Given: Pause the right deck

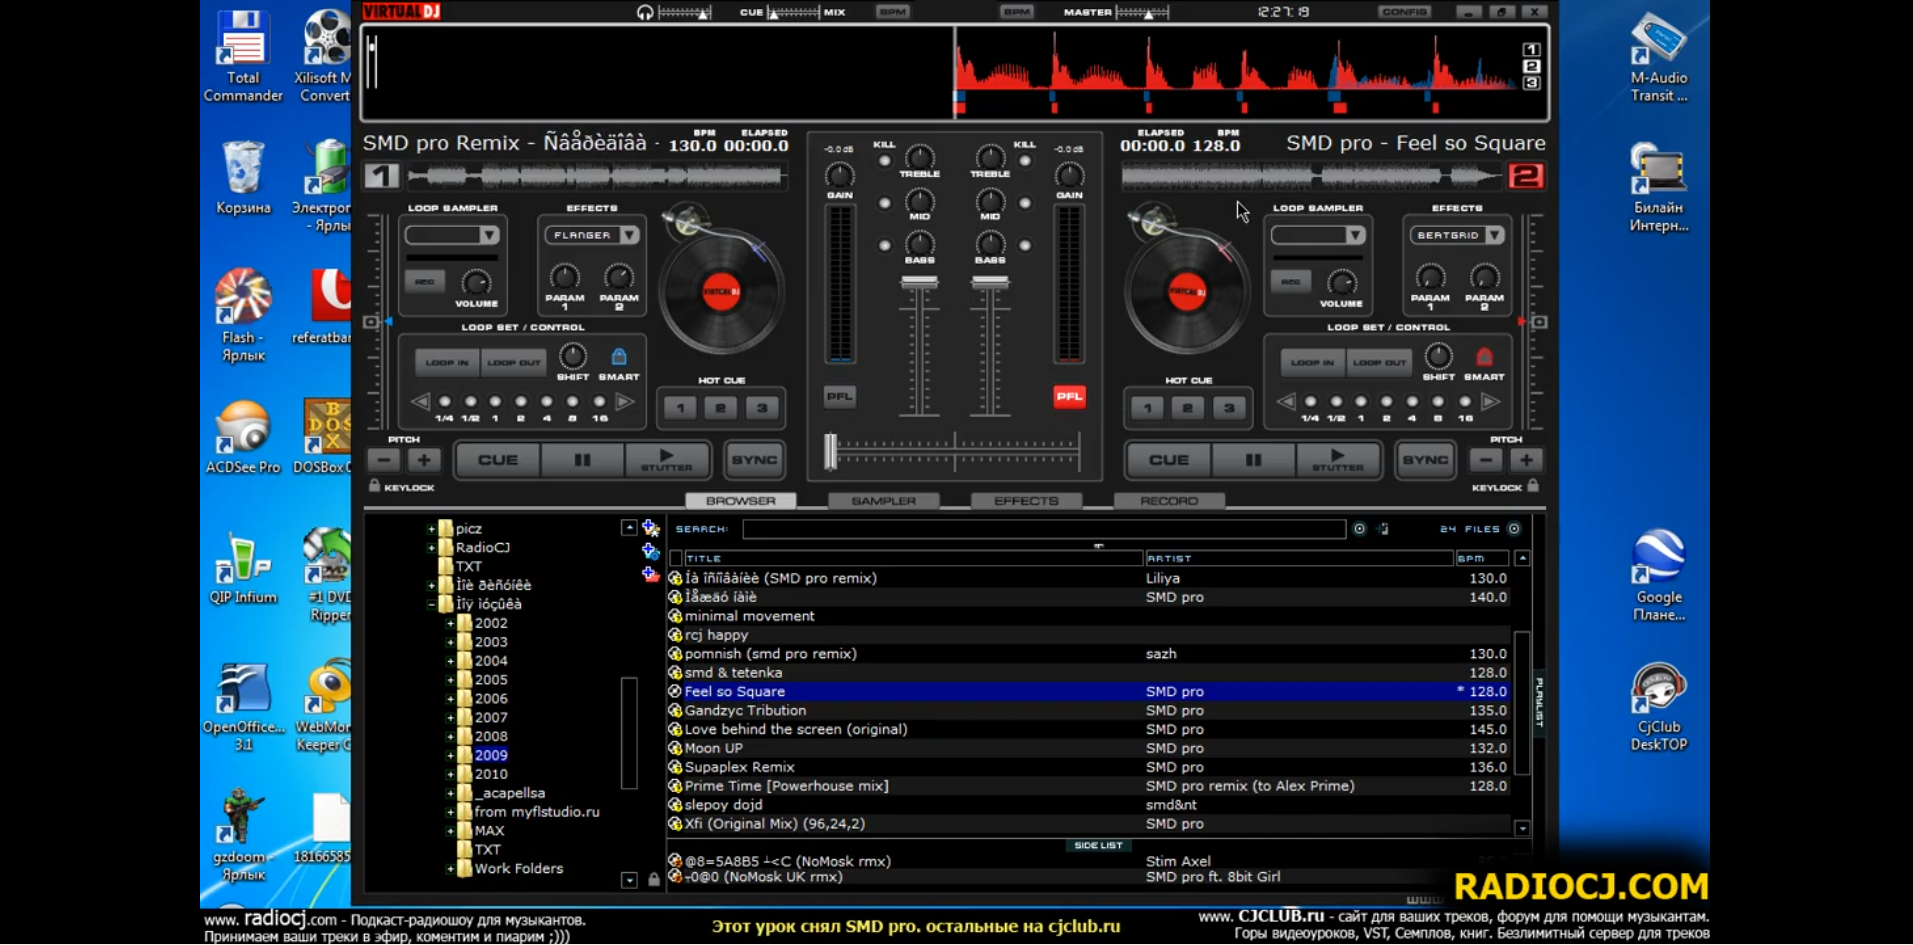Looking at the screenshot, I should (x=1252, y=460).
